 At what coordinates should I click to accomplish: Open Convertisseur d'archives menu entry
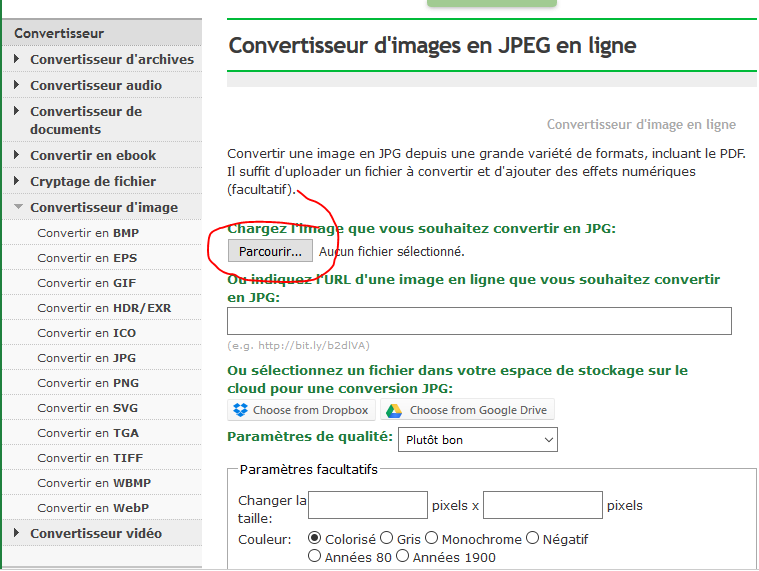[112, 59]
